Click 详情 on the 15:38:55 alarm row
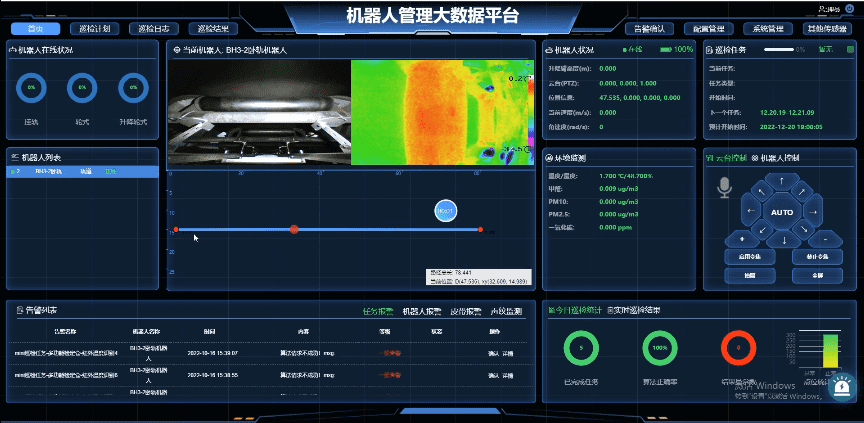 (x=507, y=375)
